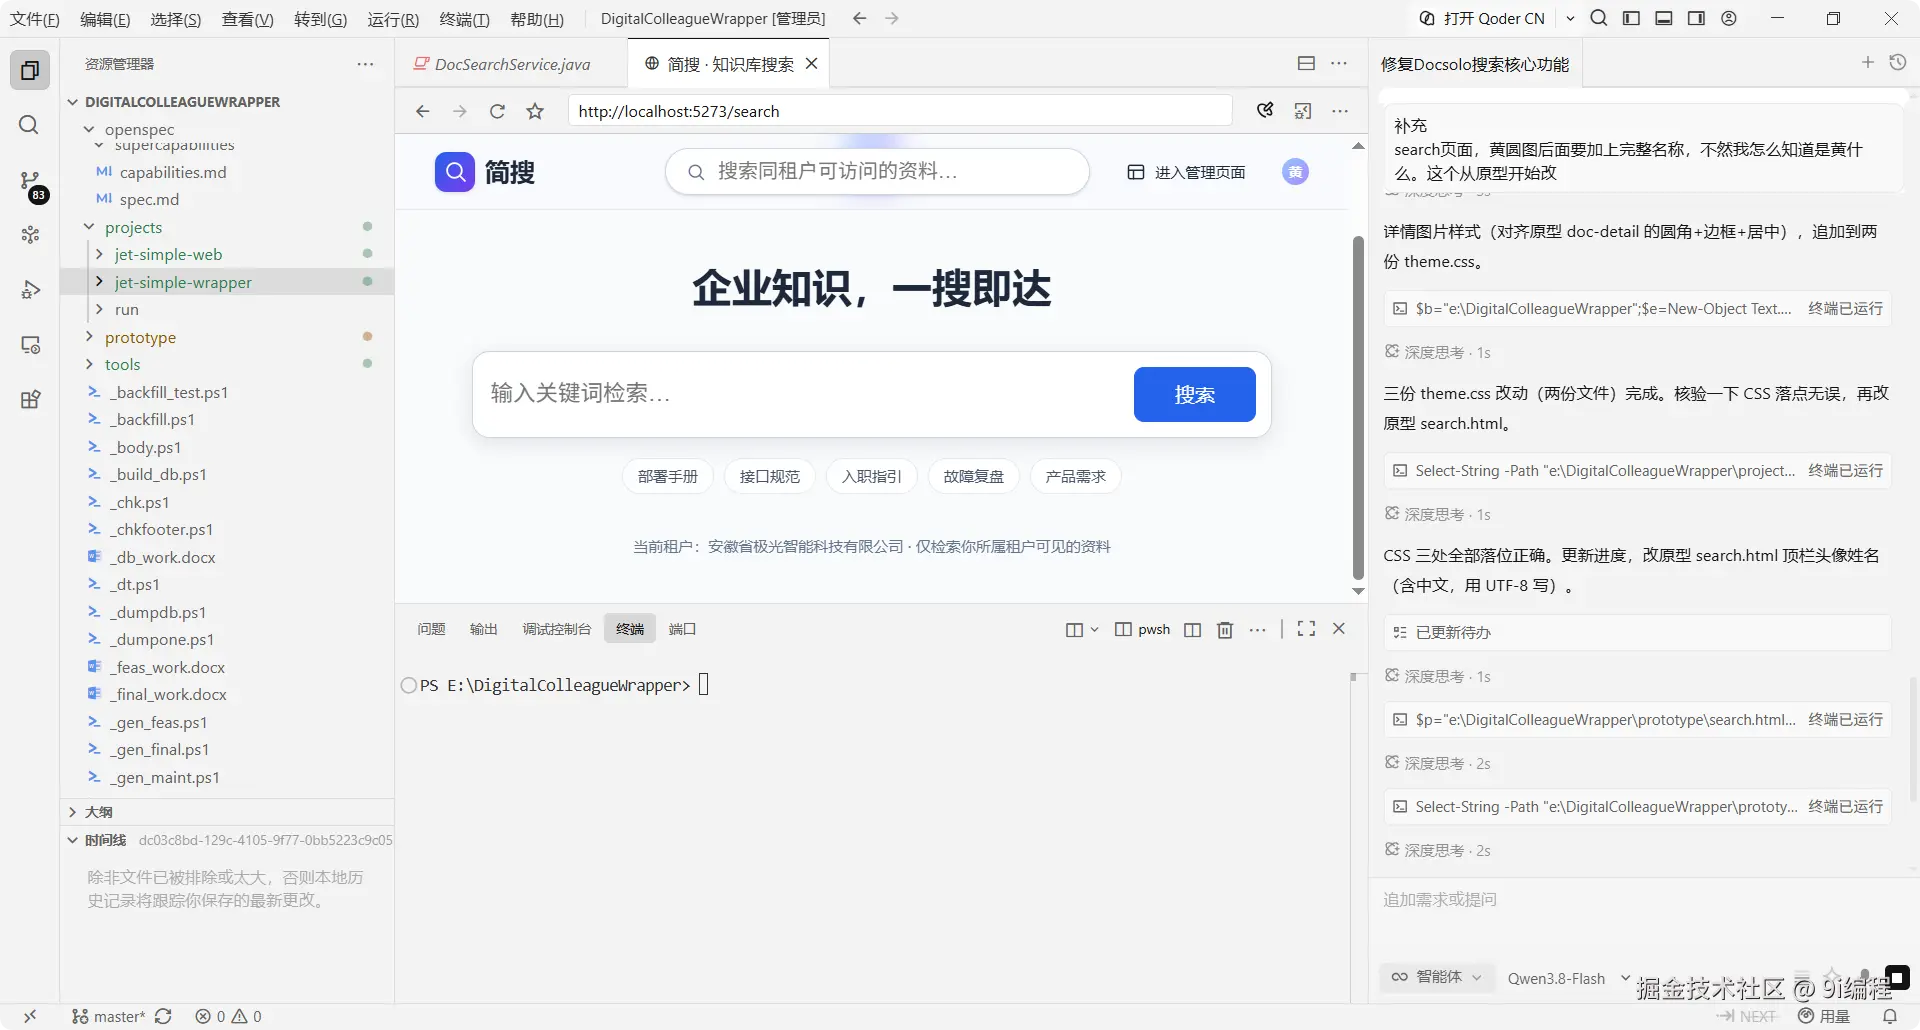Open the Search view in activity bar
1920x1030 pixels.
(x=30, y=125)
